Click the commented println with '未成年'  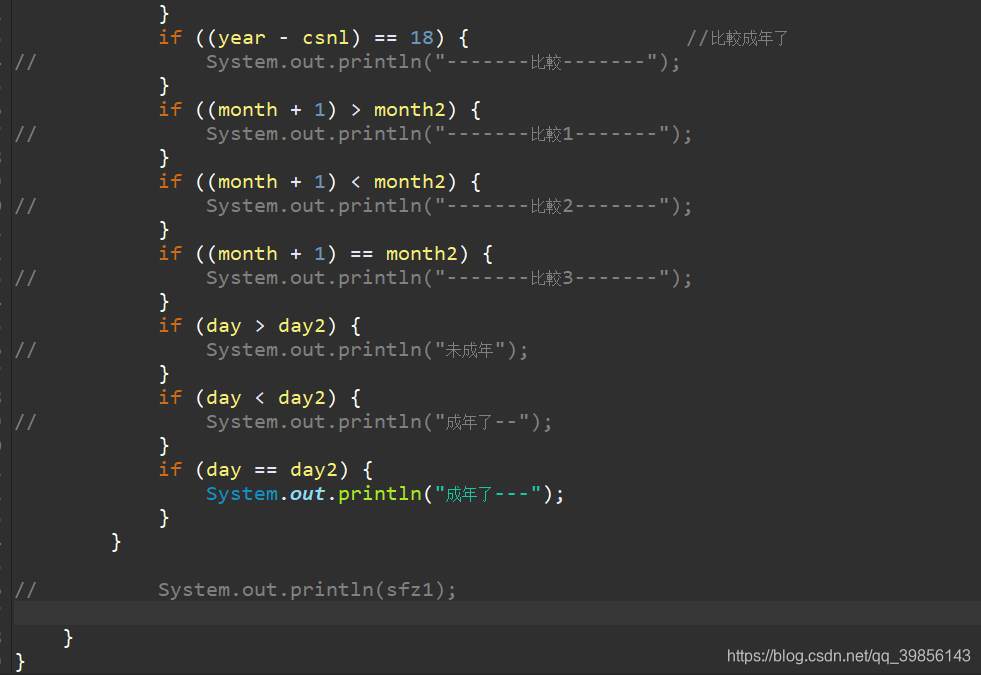(x=367, y=350)
